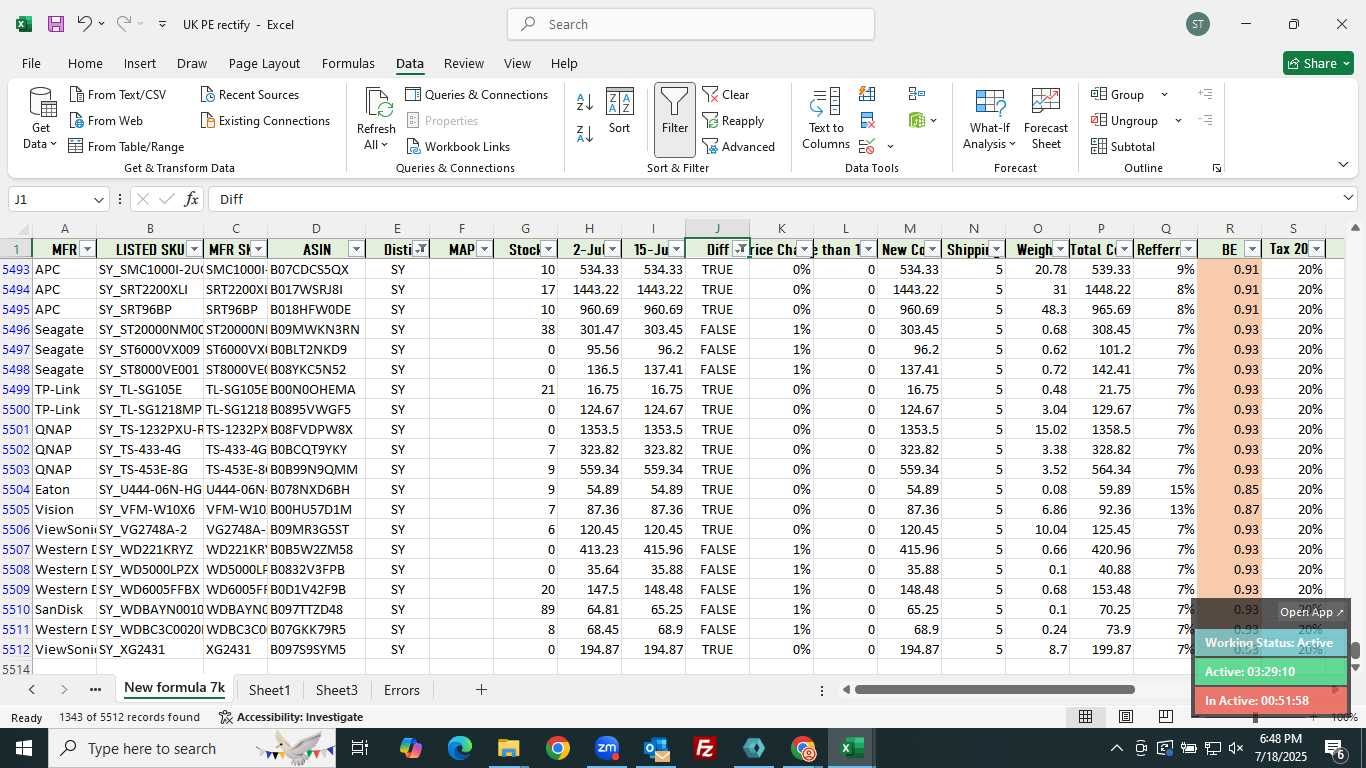Screen dimensions: 1366x768
Task: Click the Share button
Action: (x=1318, y=63)
